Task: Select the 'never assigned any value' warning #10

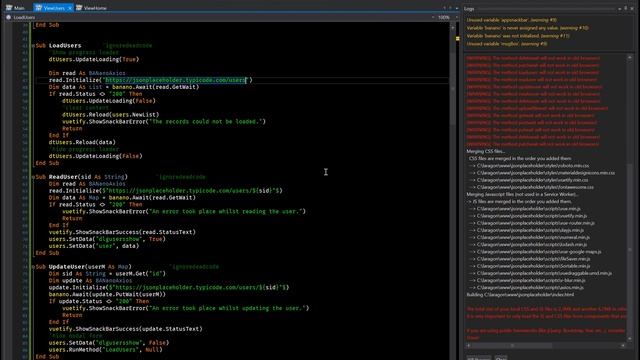Action: (527, 28)
